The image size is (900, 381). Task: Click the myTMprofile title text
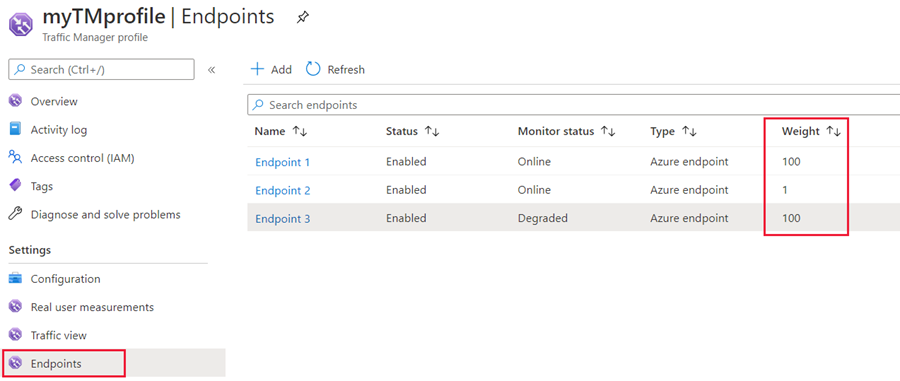coord(104,17)
